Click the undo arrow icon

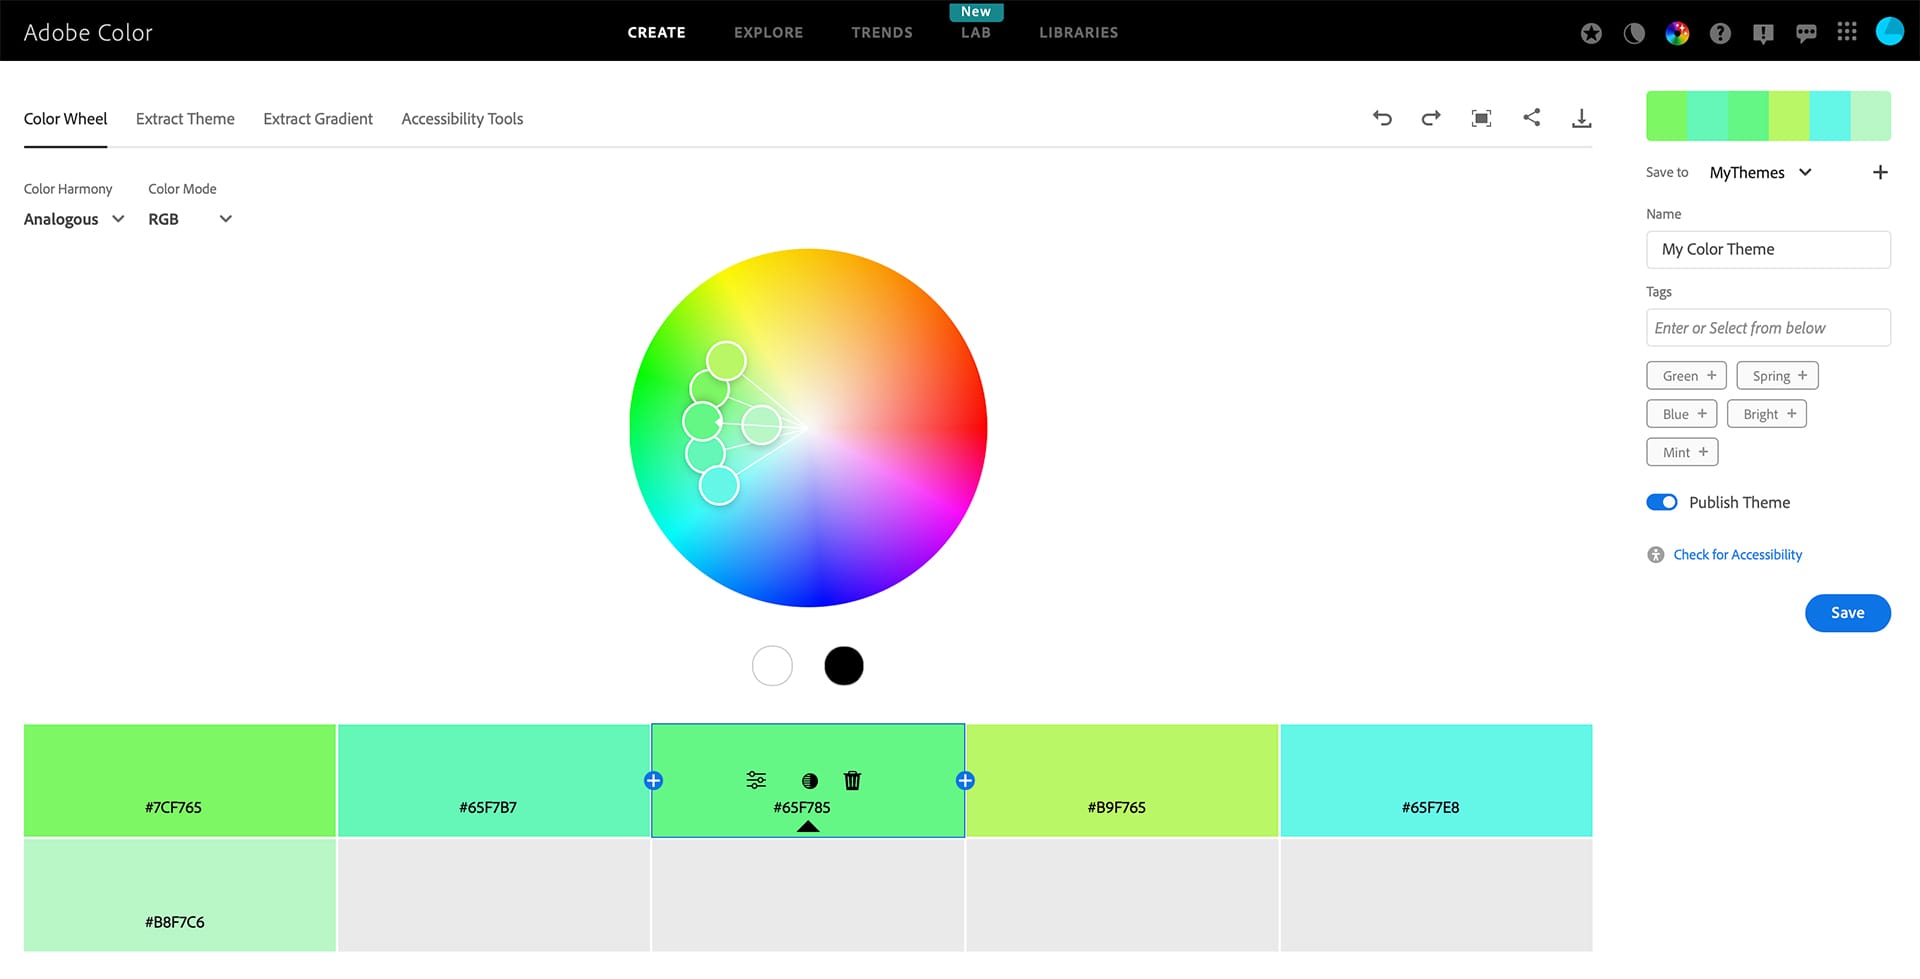(x=1382, y=118)
